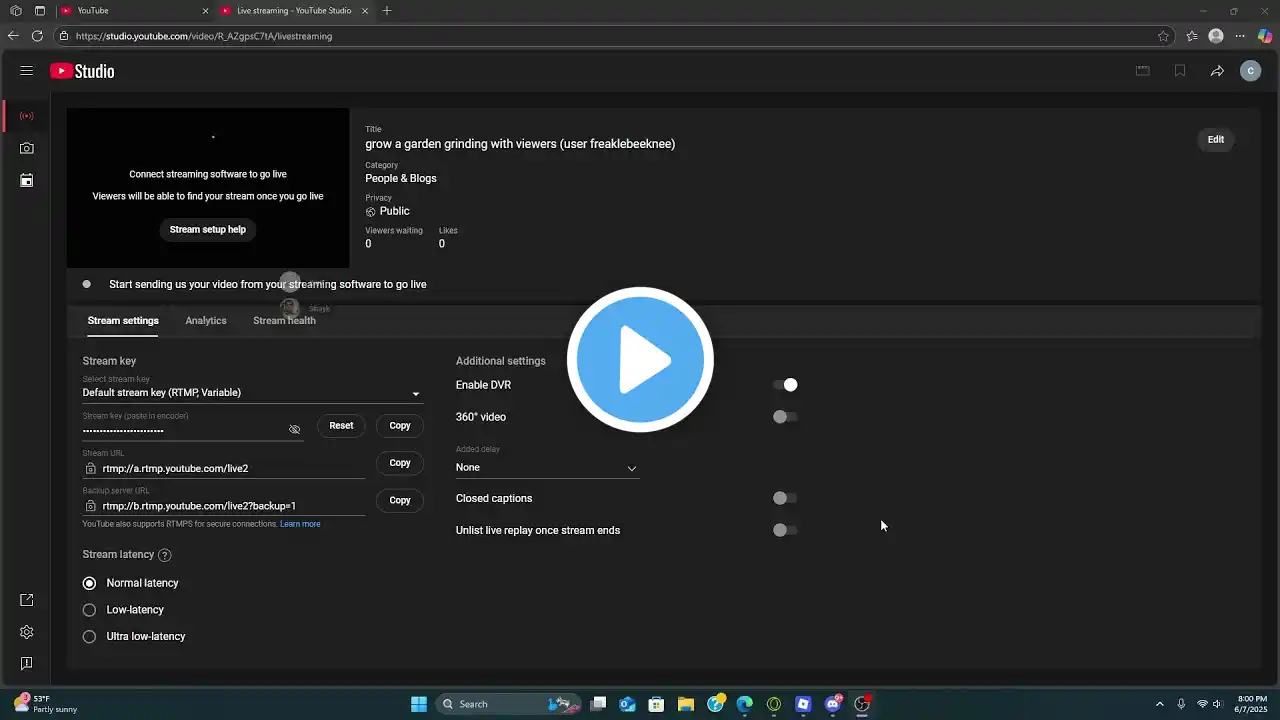Click the share arrow icon at top right
The image size is (1280, 720).
(x=1217, y=71)
